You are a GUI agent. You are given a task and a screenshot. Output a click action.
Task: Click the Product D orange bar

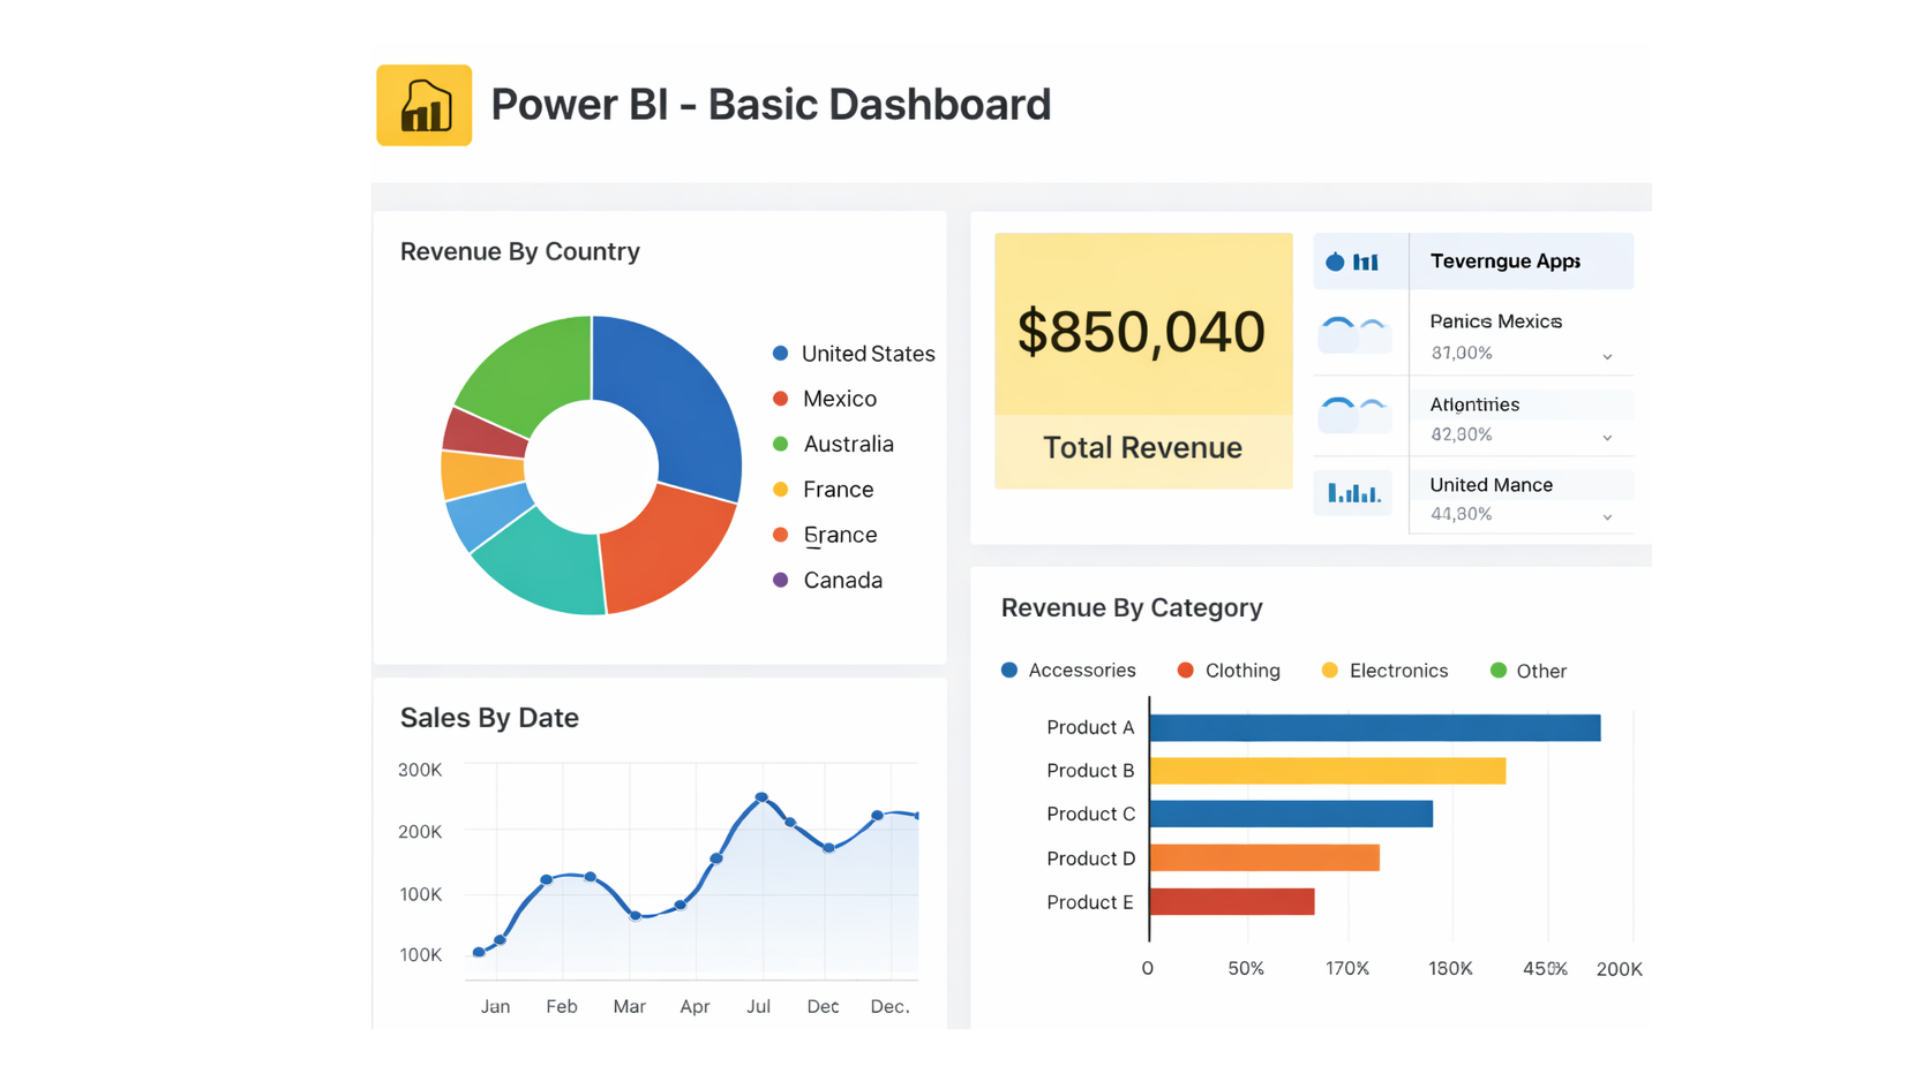tap(1265, 858)
